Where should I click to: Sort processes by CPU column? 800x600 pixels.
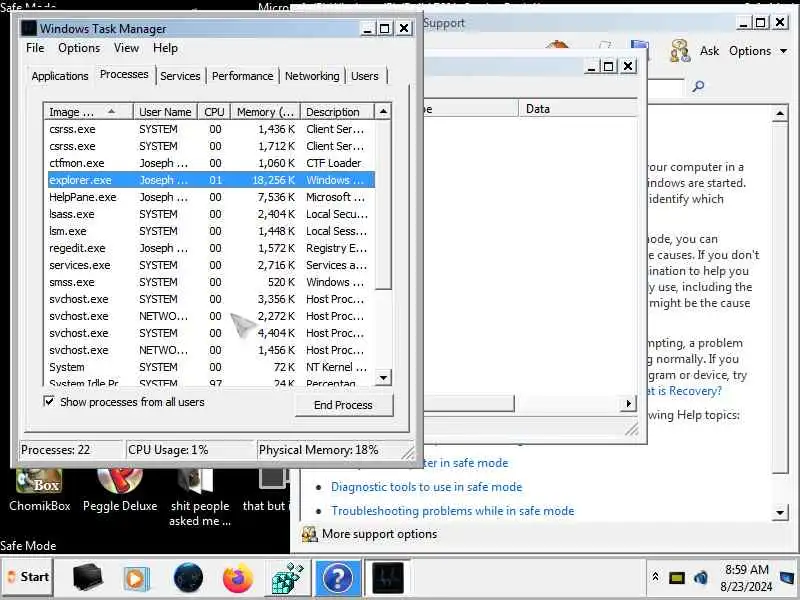click(x=214, y=112)
